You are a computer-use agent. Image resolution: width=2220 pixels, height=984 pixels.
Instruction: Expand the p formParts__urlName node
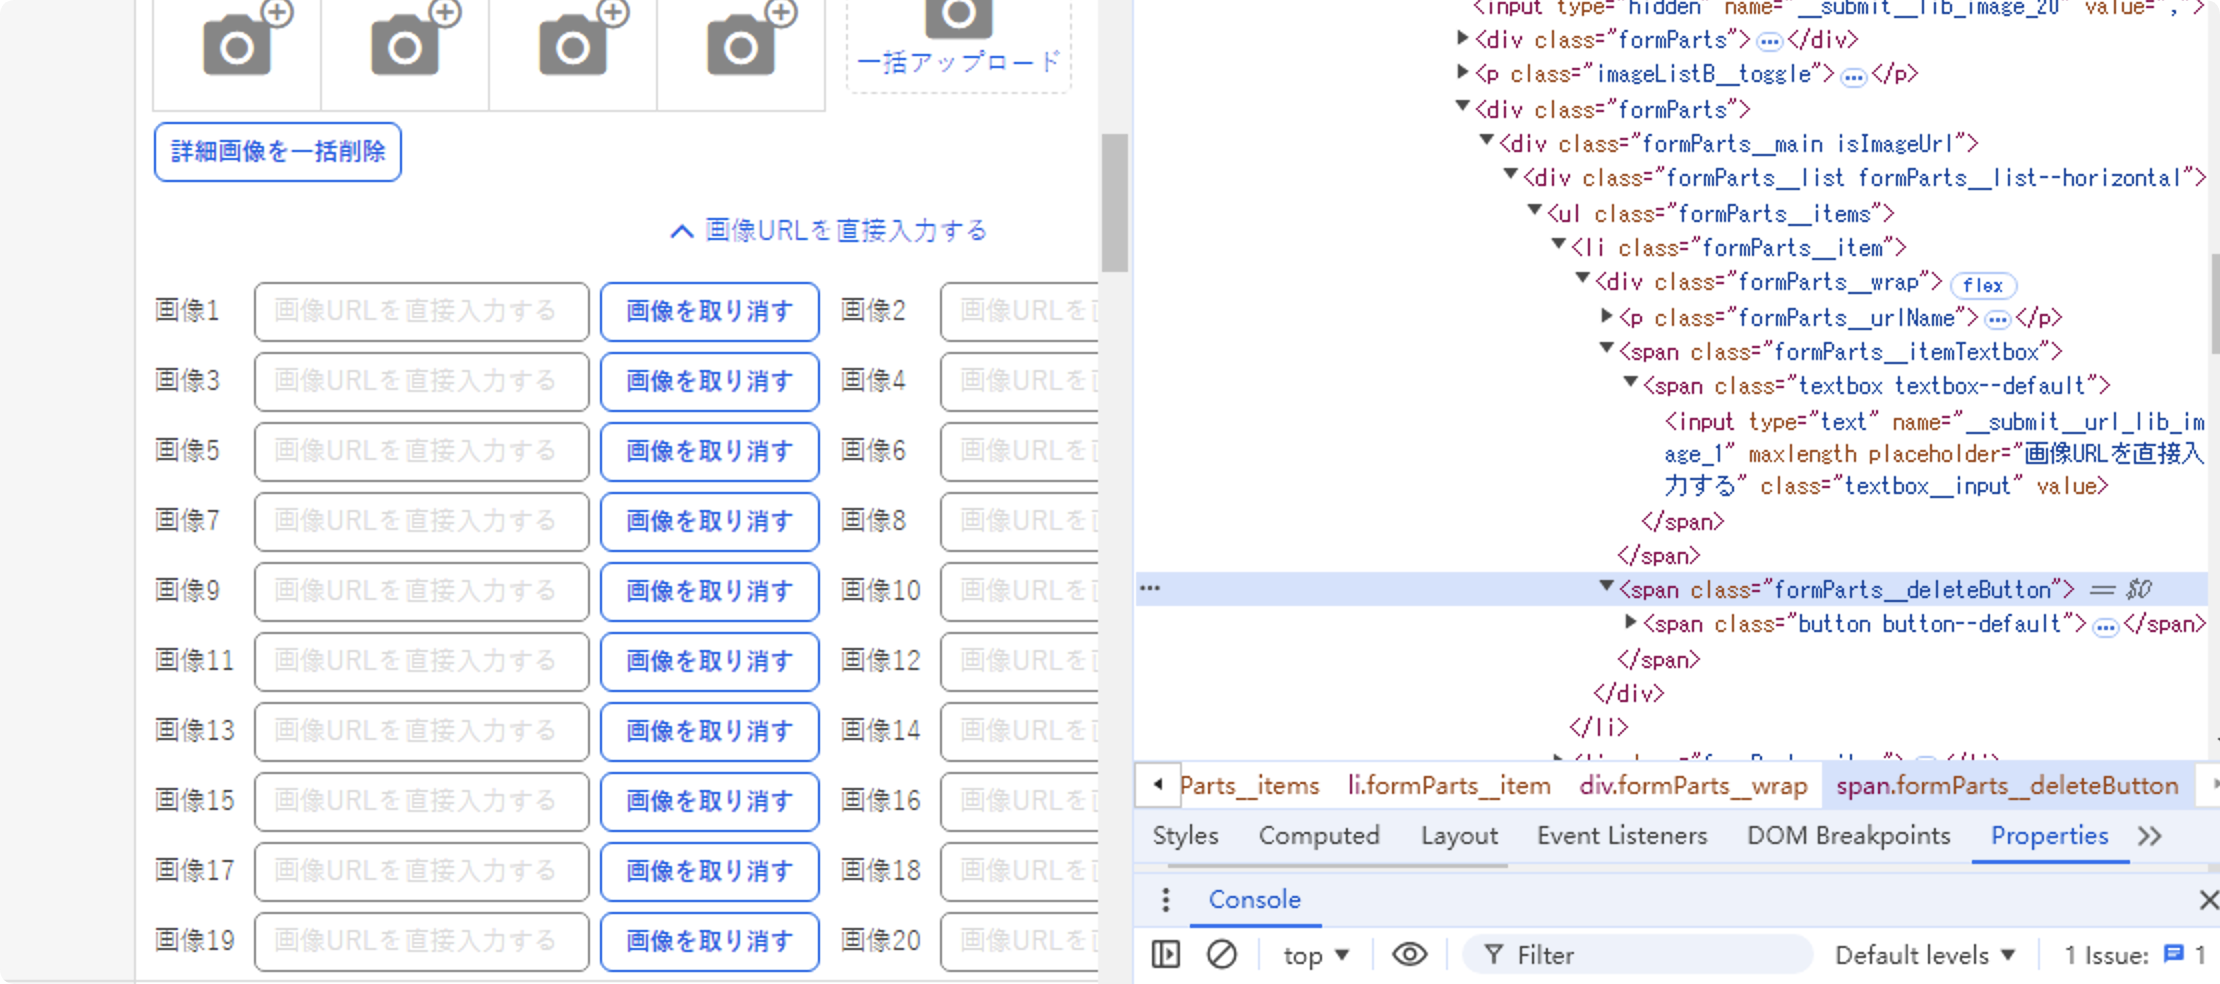[x=1606, y=316]
